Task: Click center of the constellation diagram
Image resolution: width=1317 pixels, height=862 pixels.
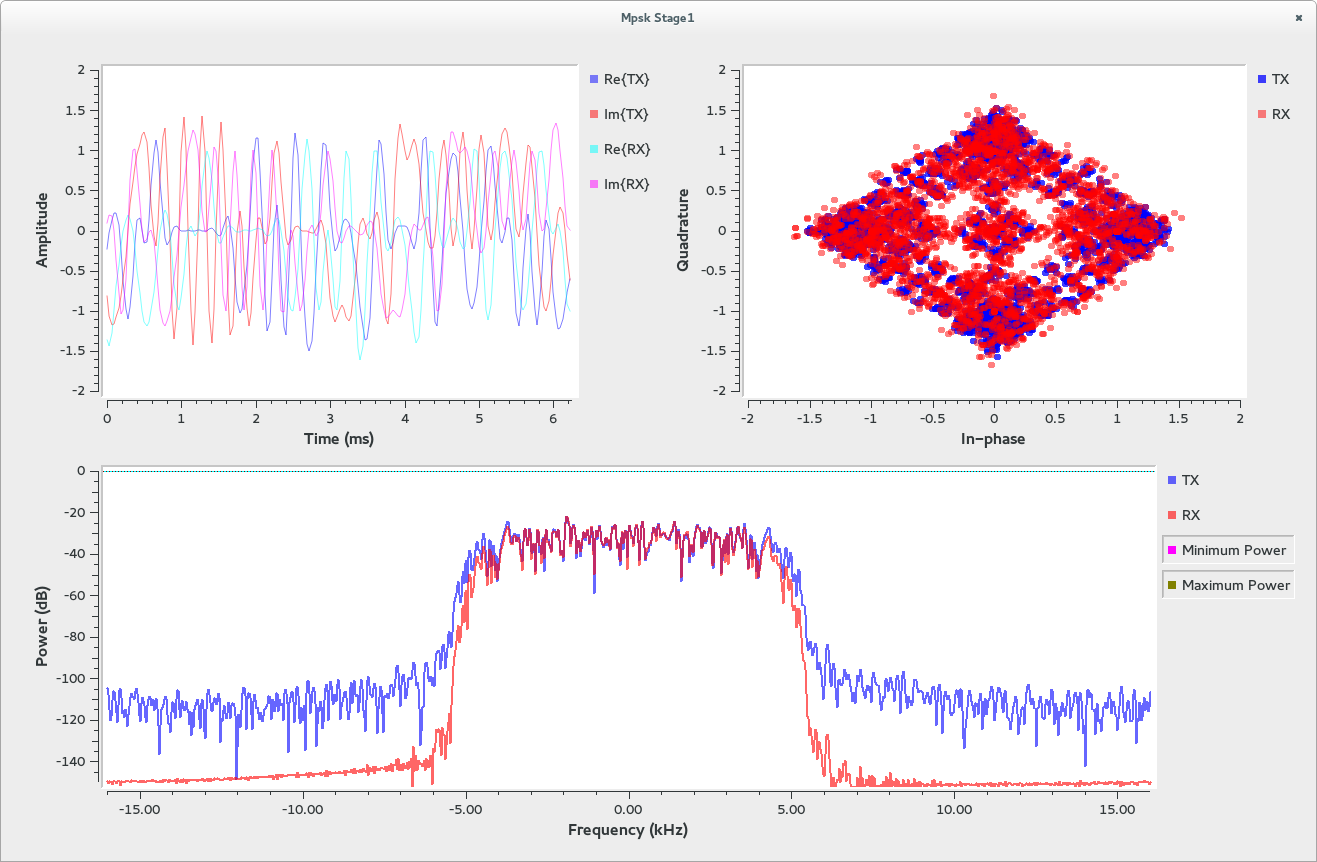Action: click(993, 230)
